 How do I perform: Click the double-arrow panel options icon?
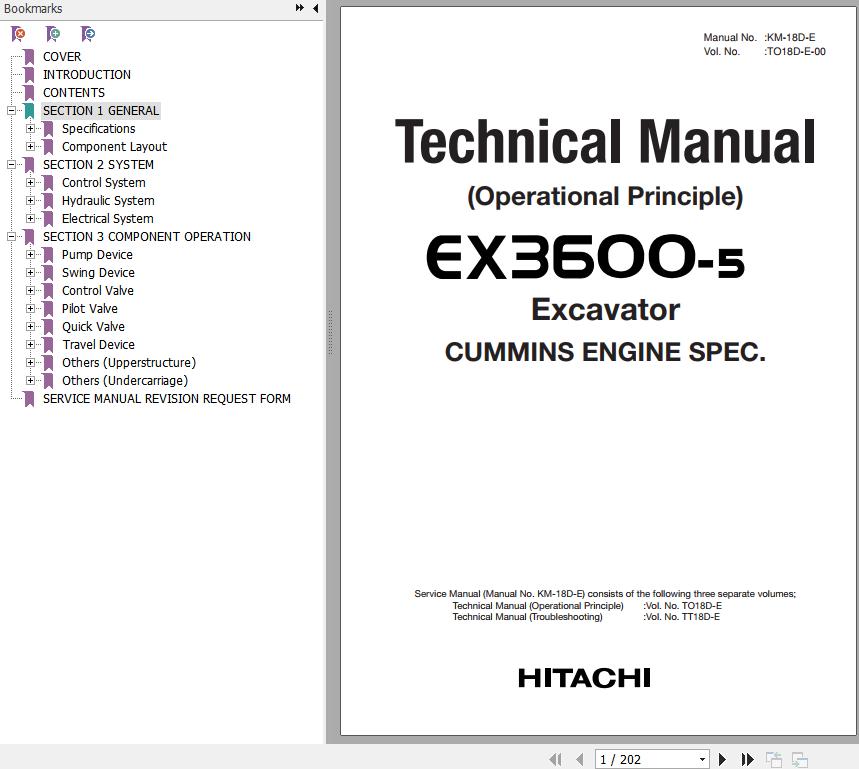(299, 8)
